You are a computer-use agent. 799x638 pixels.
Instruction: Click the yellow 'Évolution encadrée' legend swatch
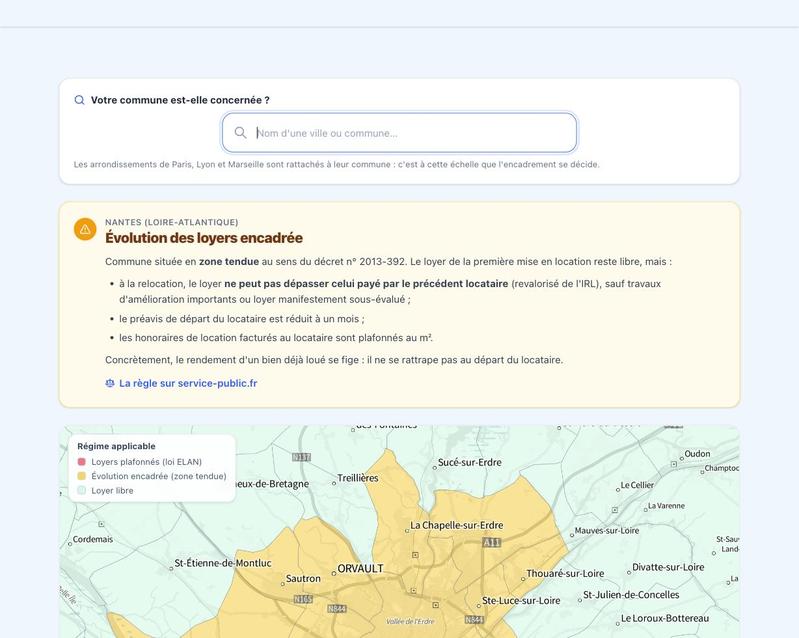pyautogui.click(x=82, y=476)
